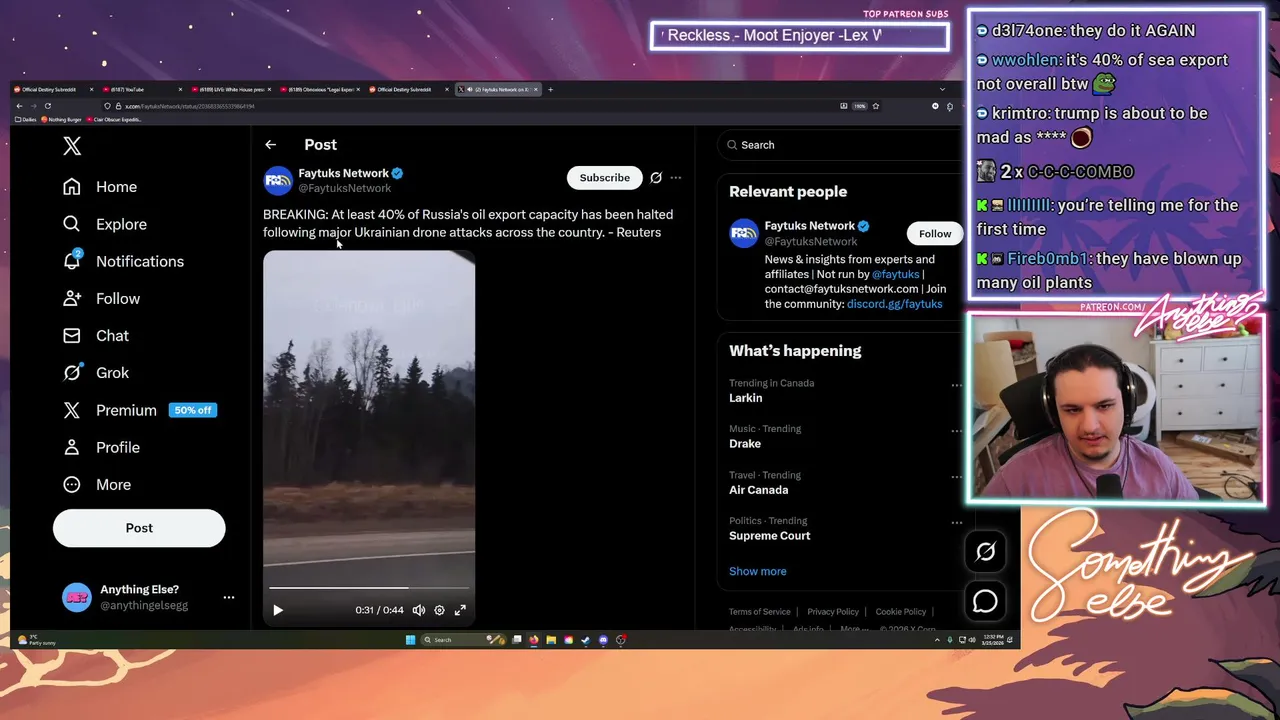Open the Privacy Policy link
The image size is (1280, 720).
tap(833, 612)
